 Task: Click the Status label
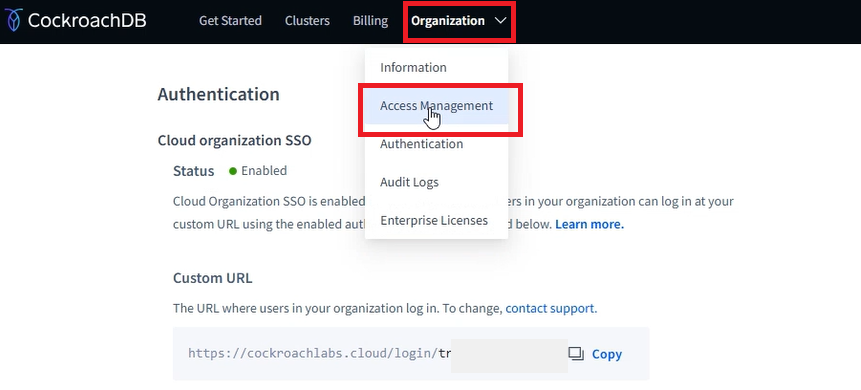coord(193,171)
